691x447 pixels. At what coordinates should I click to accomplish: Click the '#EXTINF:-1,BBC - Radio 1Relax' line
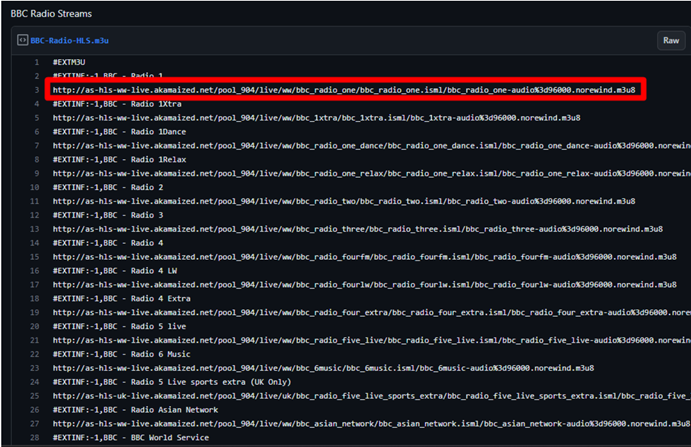tap(119, 160)
